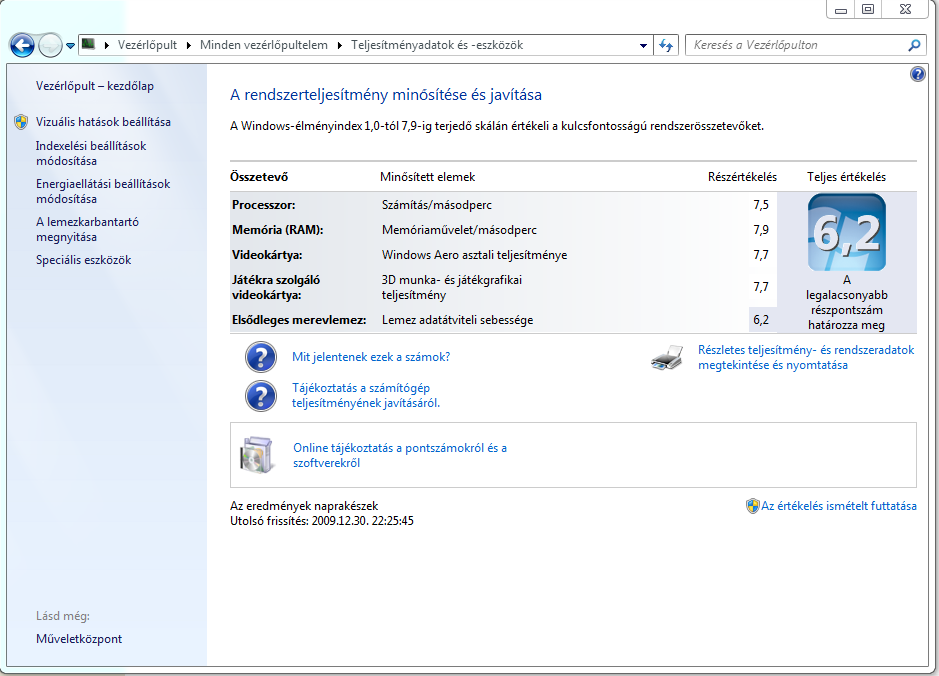Maximize the window using restore button

coord(868,9)
